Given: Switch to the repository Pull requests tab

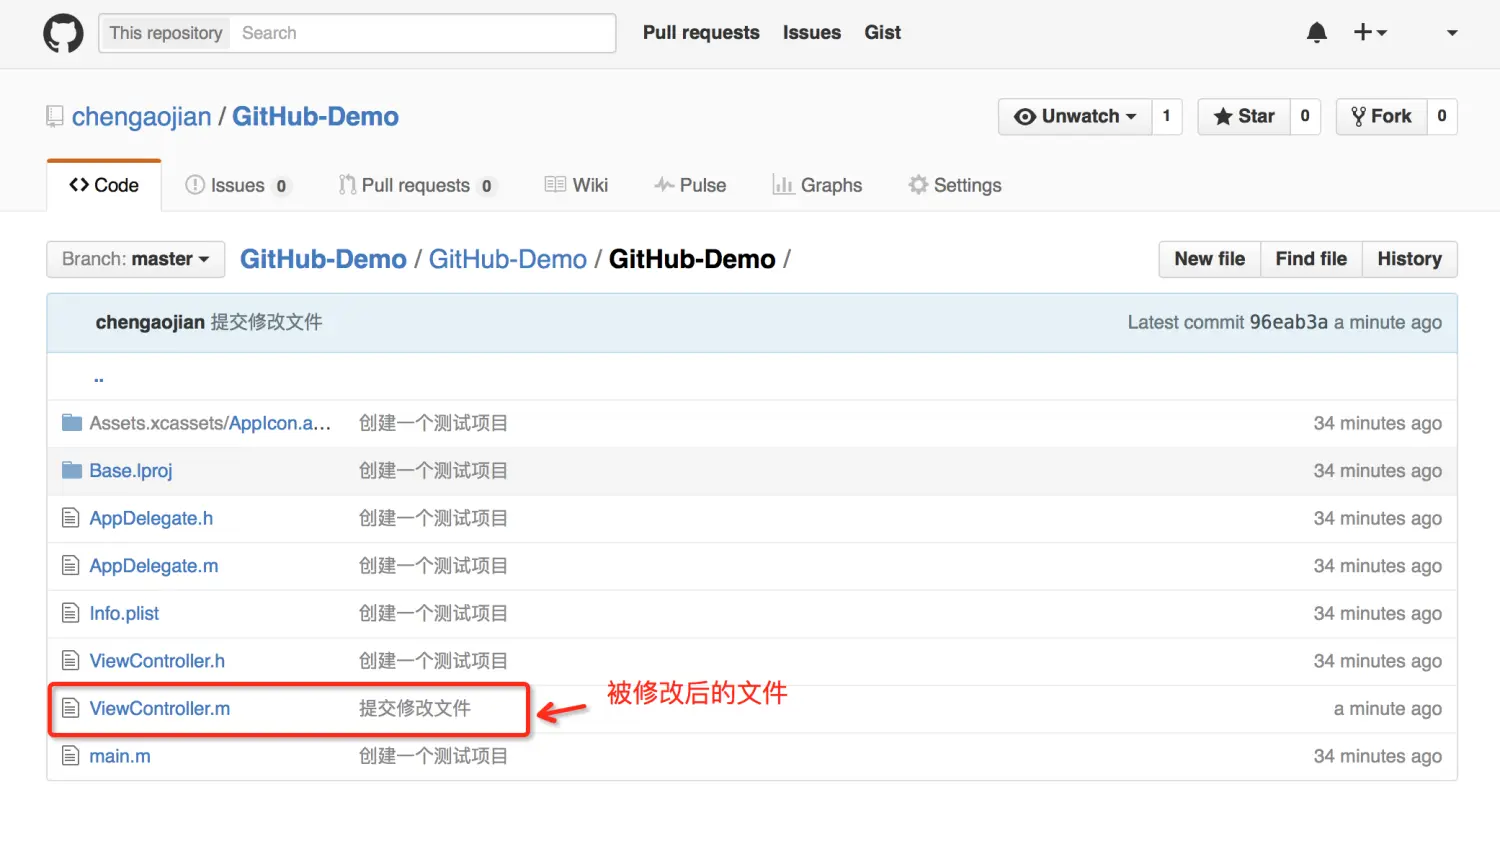Looking at the screenshot, I should pos(417,185).
